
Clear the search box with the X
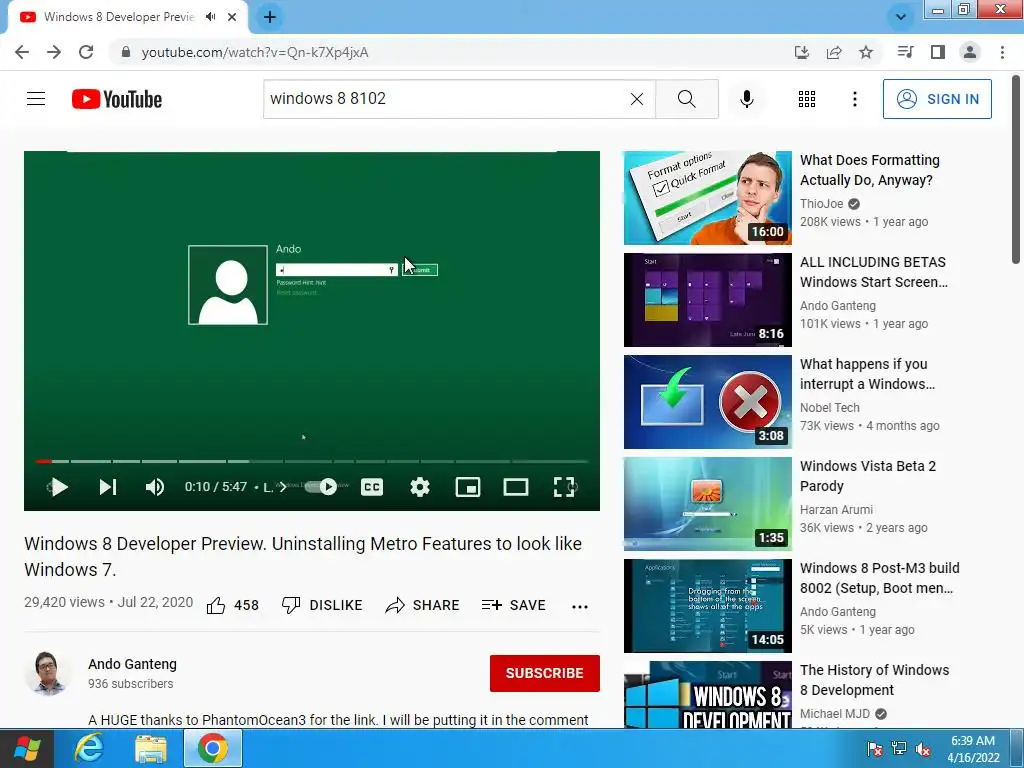pyautogui.click(x=637, y=99)
